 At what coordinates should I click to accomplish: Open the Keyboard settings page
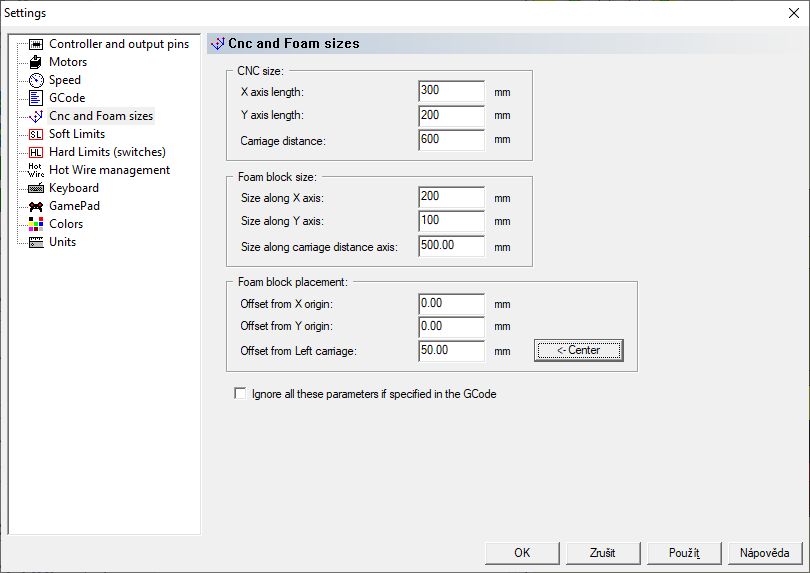[x=73, y=188]
